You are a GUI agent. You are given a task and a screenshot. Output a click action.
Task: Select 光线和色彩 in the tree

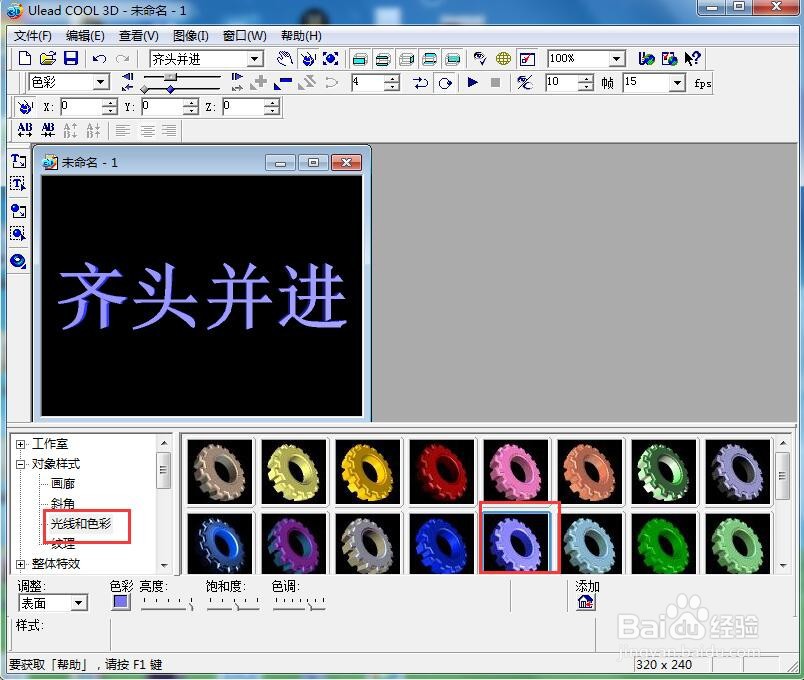tap(81, 524)
